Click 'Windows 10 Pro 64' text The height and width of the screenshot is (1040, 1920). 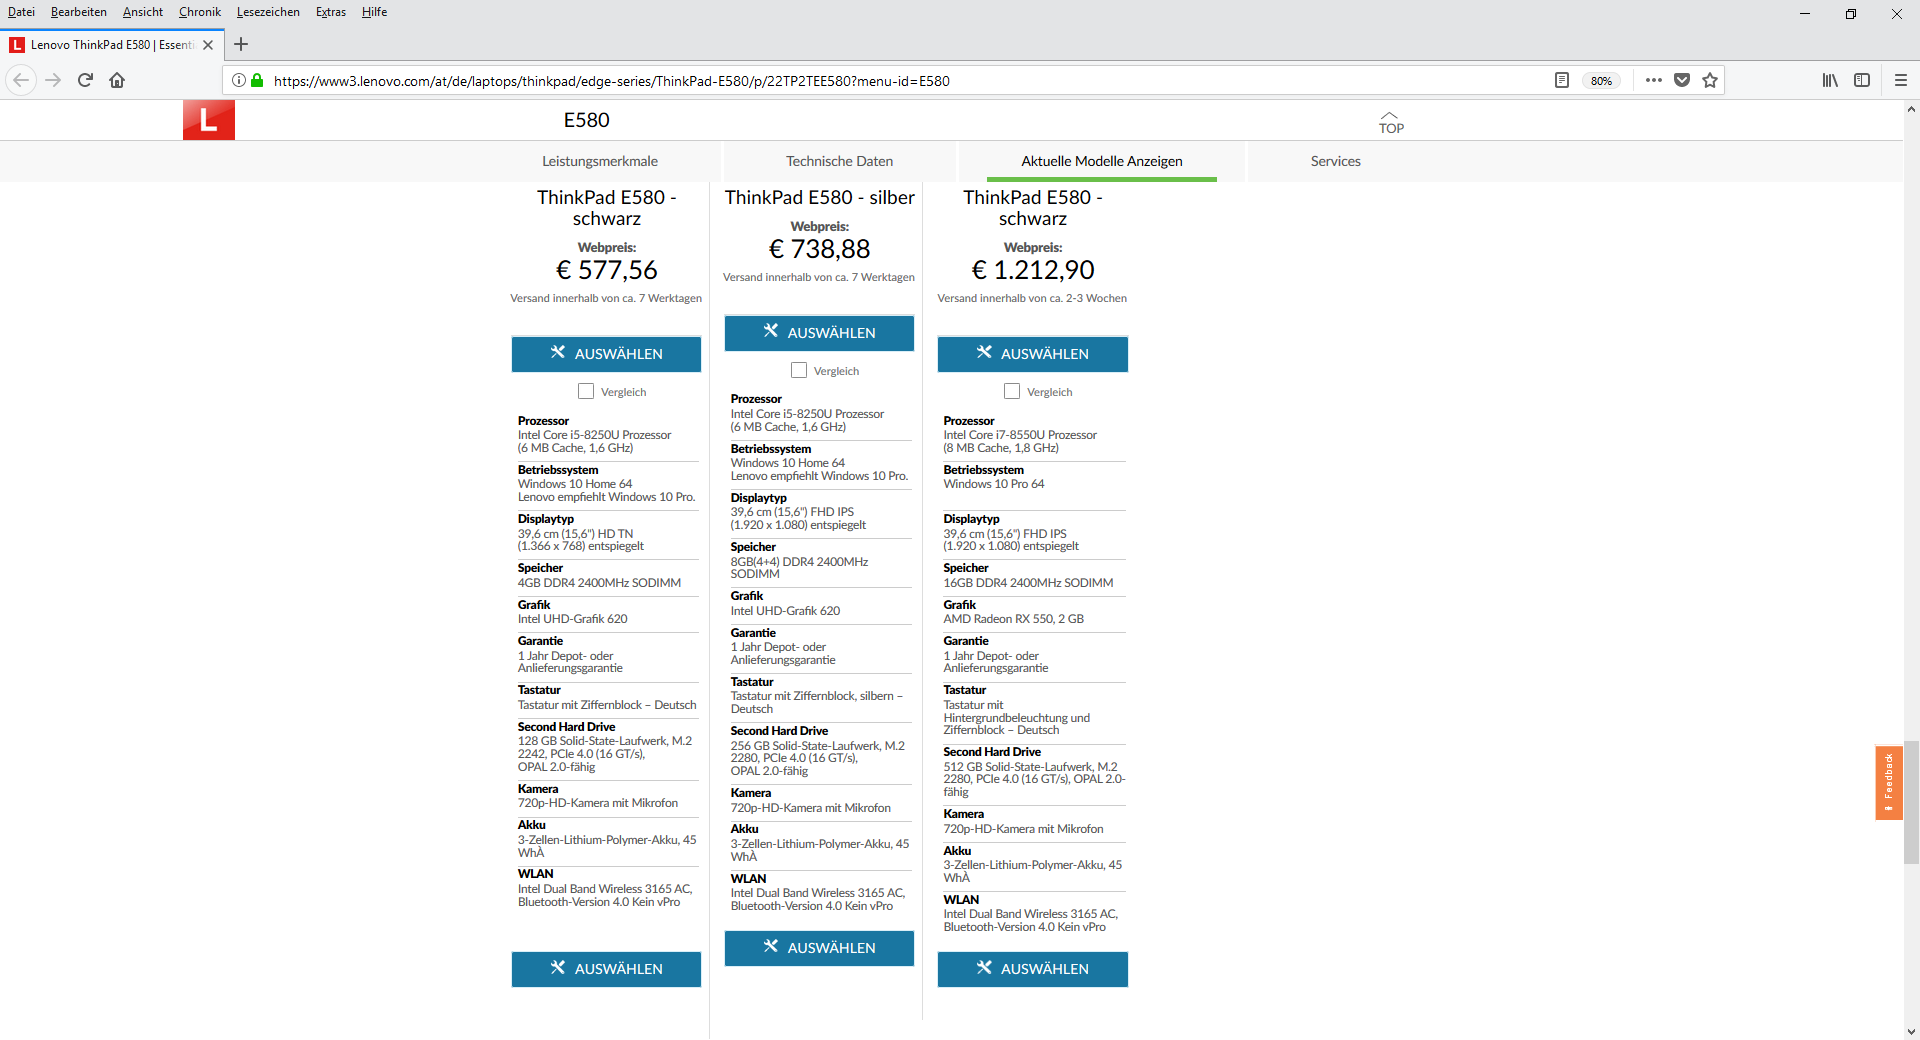[x=993, y=484]
